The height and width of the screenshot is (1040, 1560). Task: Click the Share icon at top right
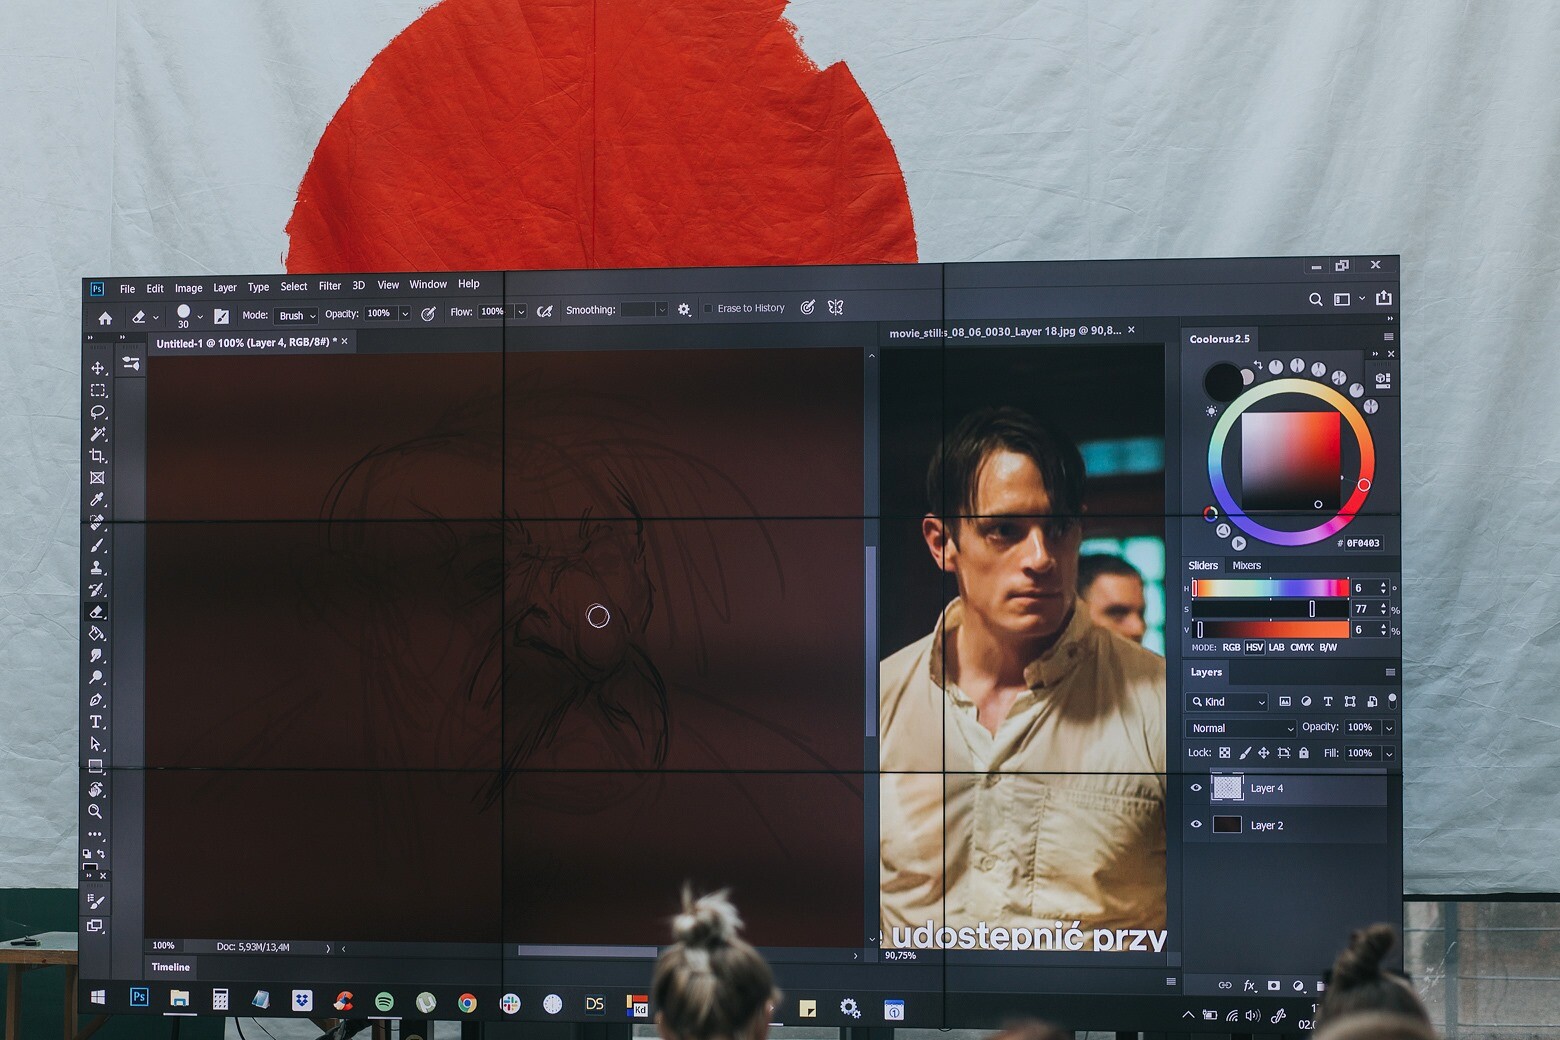[x=1384, y=298]
